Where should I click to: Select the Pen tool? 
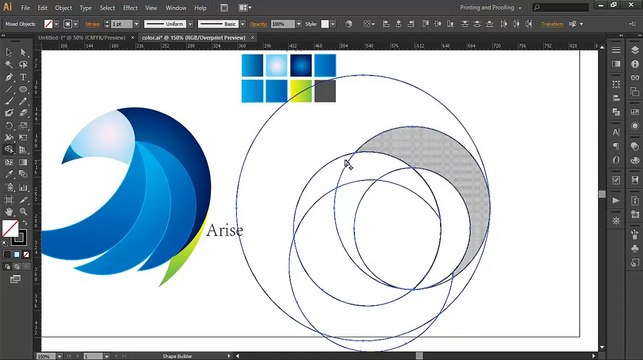click(9, 77)
